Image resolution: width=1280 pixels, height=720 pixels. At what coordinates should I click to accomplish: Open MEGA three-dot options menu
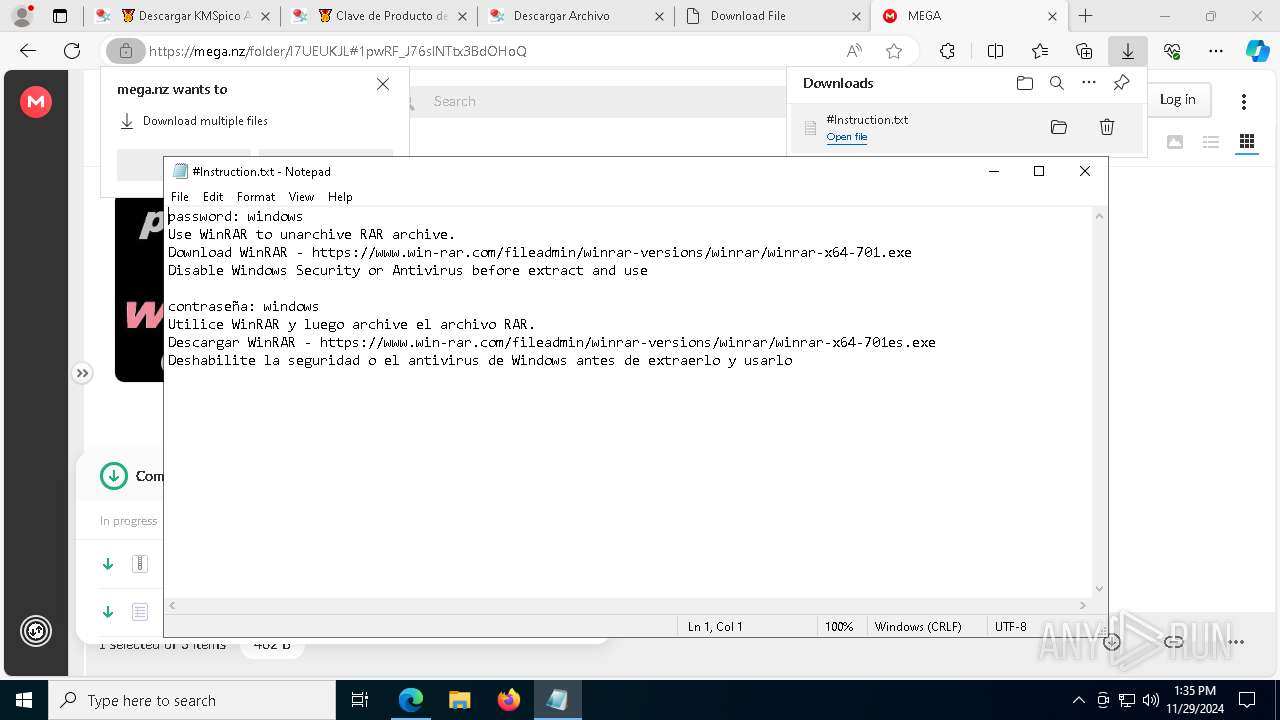pyautogui.click(x=1244, y=101)
